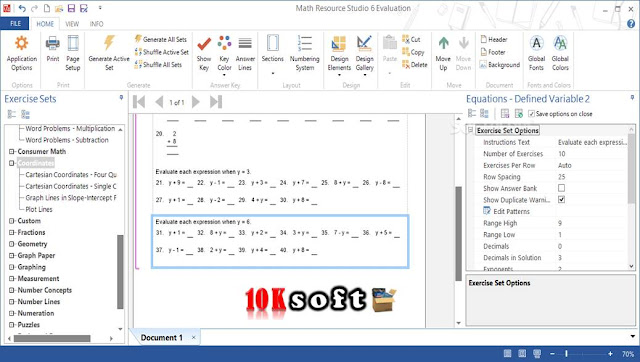The height and width of the screenshot is (362, 640).
Task: Expand Consumer Math category
Action: [11, 151]
